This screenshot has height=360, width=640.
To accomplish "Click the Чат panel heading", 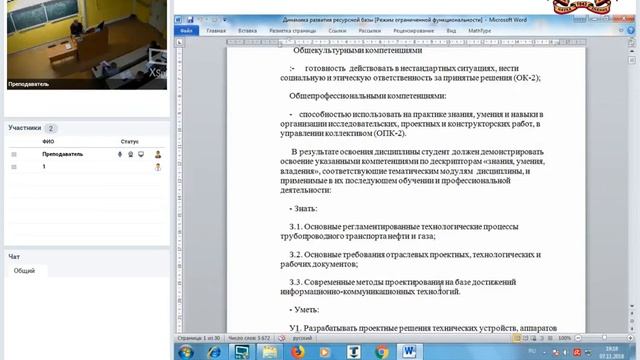I will click(x=14, y=257).
